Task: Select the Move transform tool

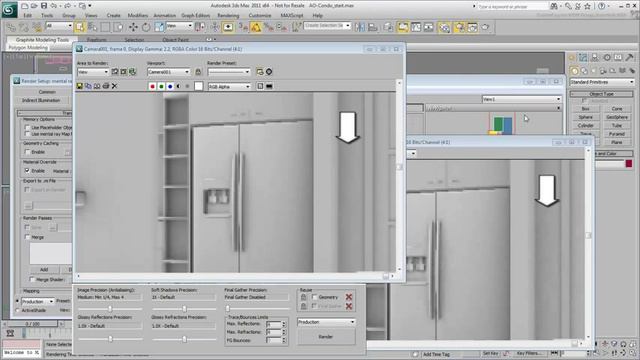Action: point(133,27)
